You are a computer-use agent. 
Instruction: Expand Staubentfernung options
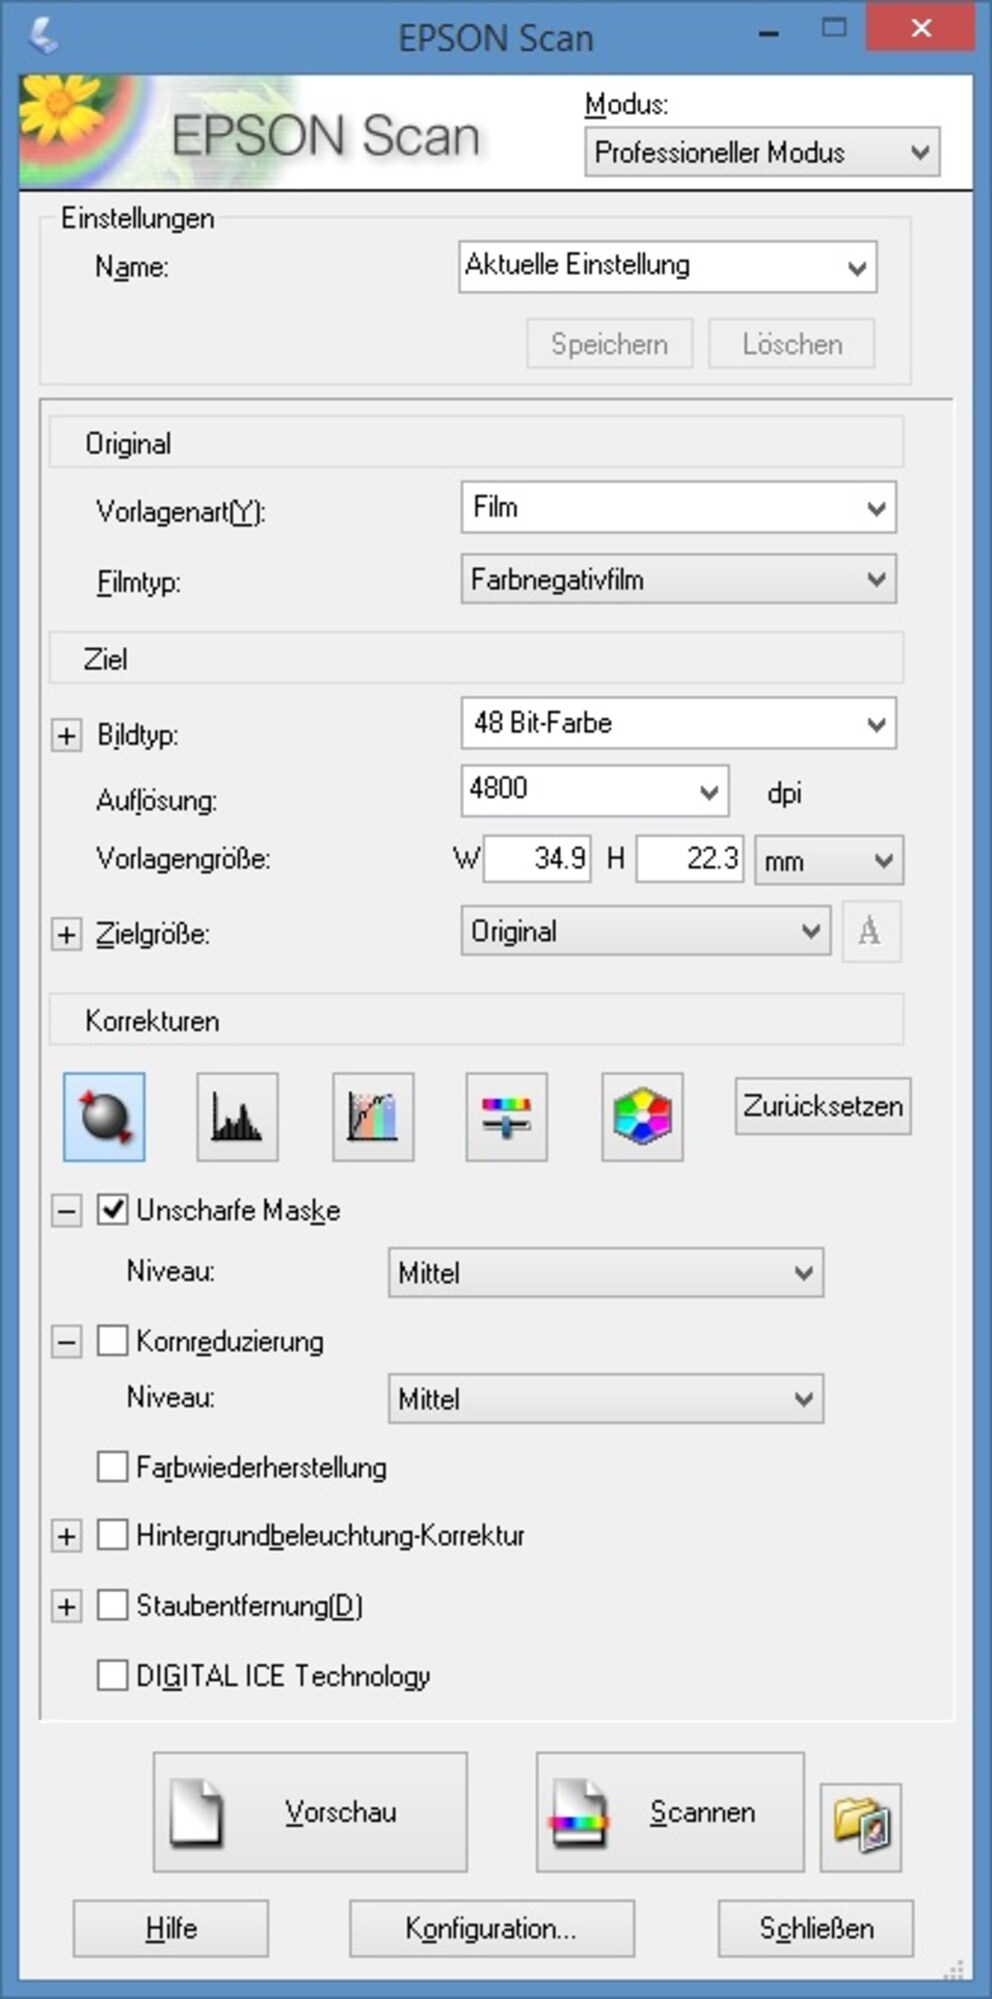click(66, 1607)
